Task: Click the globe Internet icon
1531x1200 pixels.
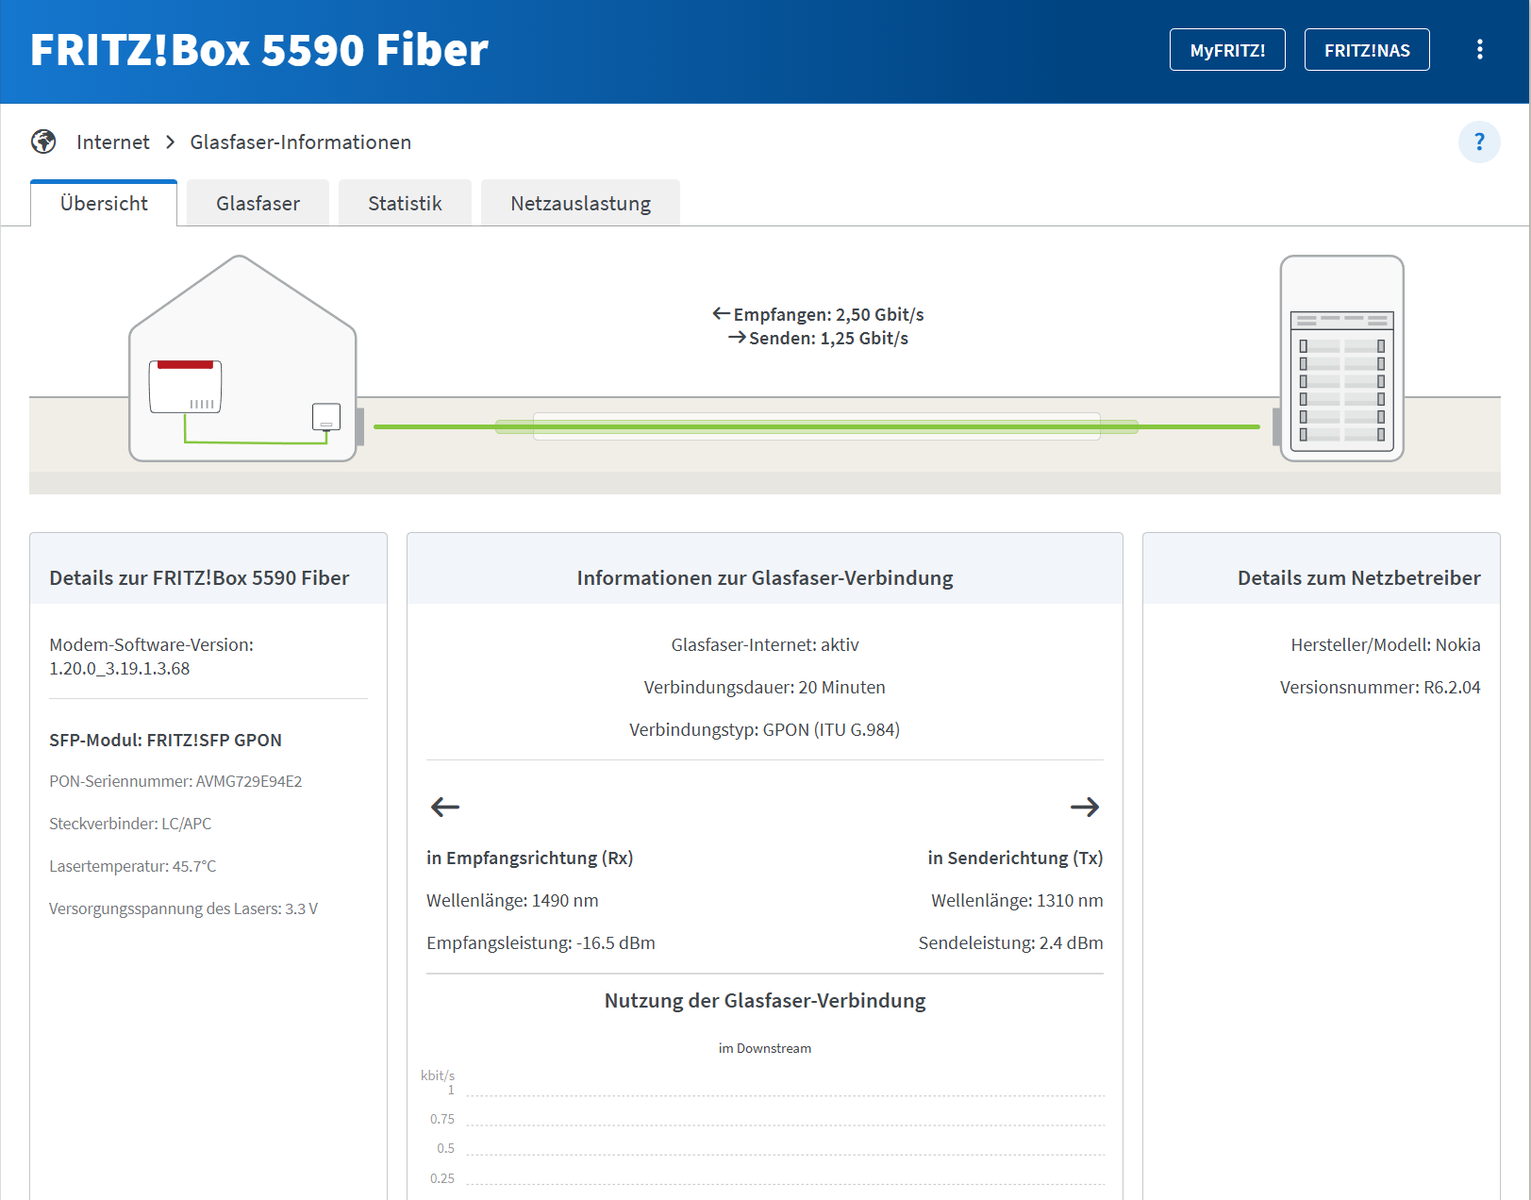Action: pos(43,142)
